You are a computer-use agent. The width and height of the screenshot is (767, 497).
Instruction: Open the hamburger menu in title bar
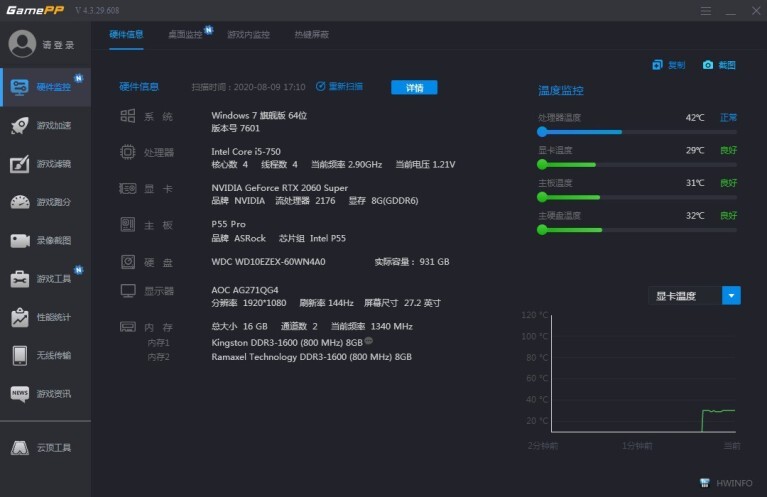[705, 11]
